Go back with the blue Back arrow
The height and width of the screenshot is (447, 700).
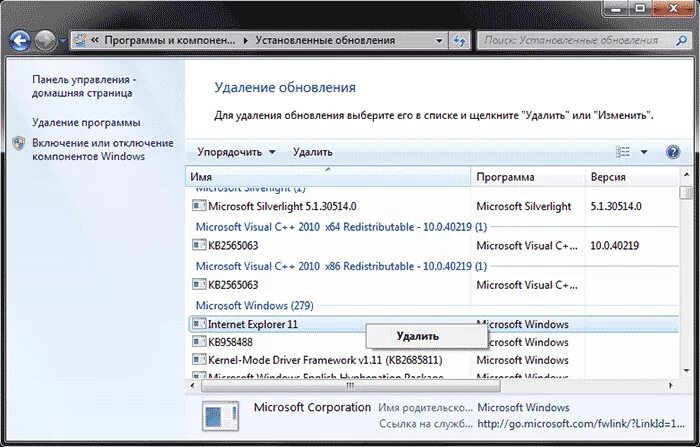[20, 41]
